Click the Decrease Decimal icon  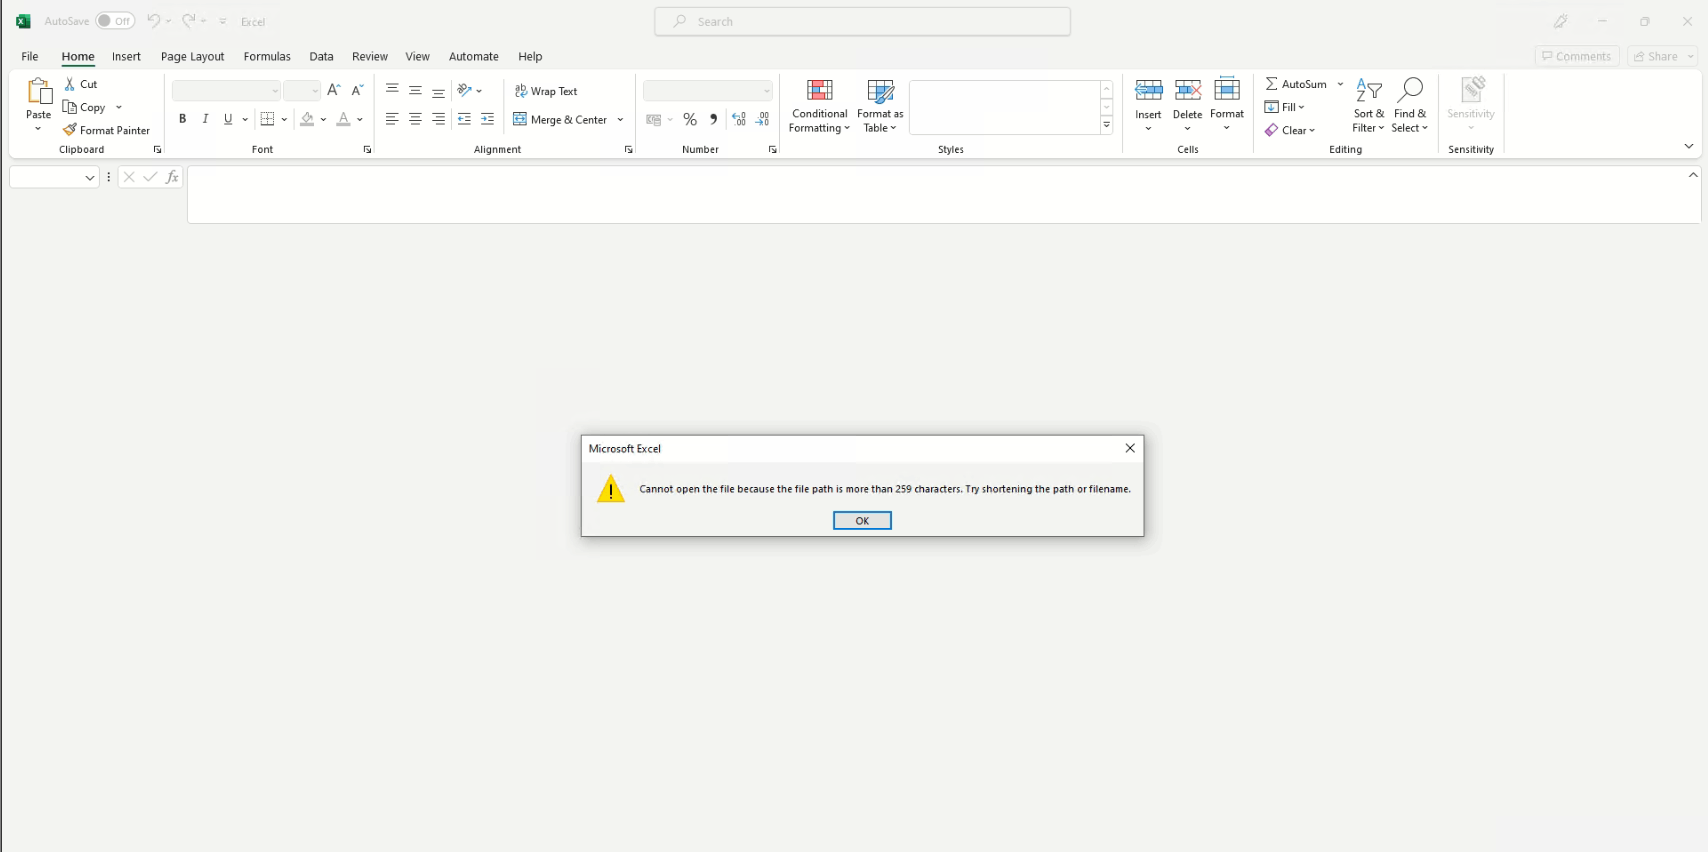pyautogui.click(x=762, y=119)
